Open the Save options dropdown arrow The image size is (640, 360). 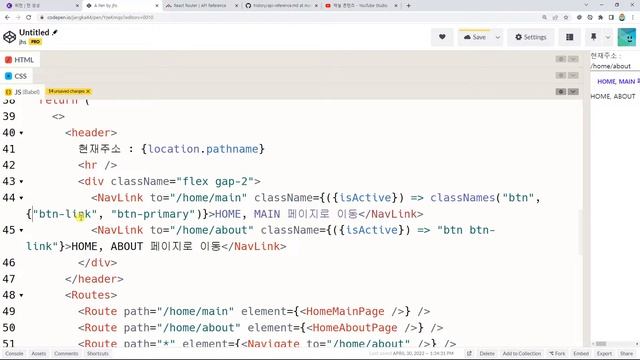[x=498, y=37]
